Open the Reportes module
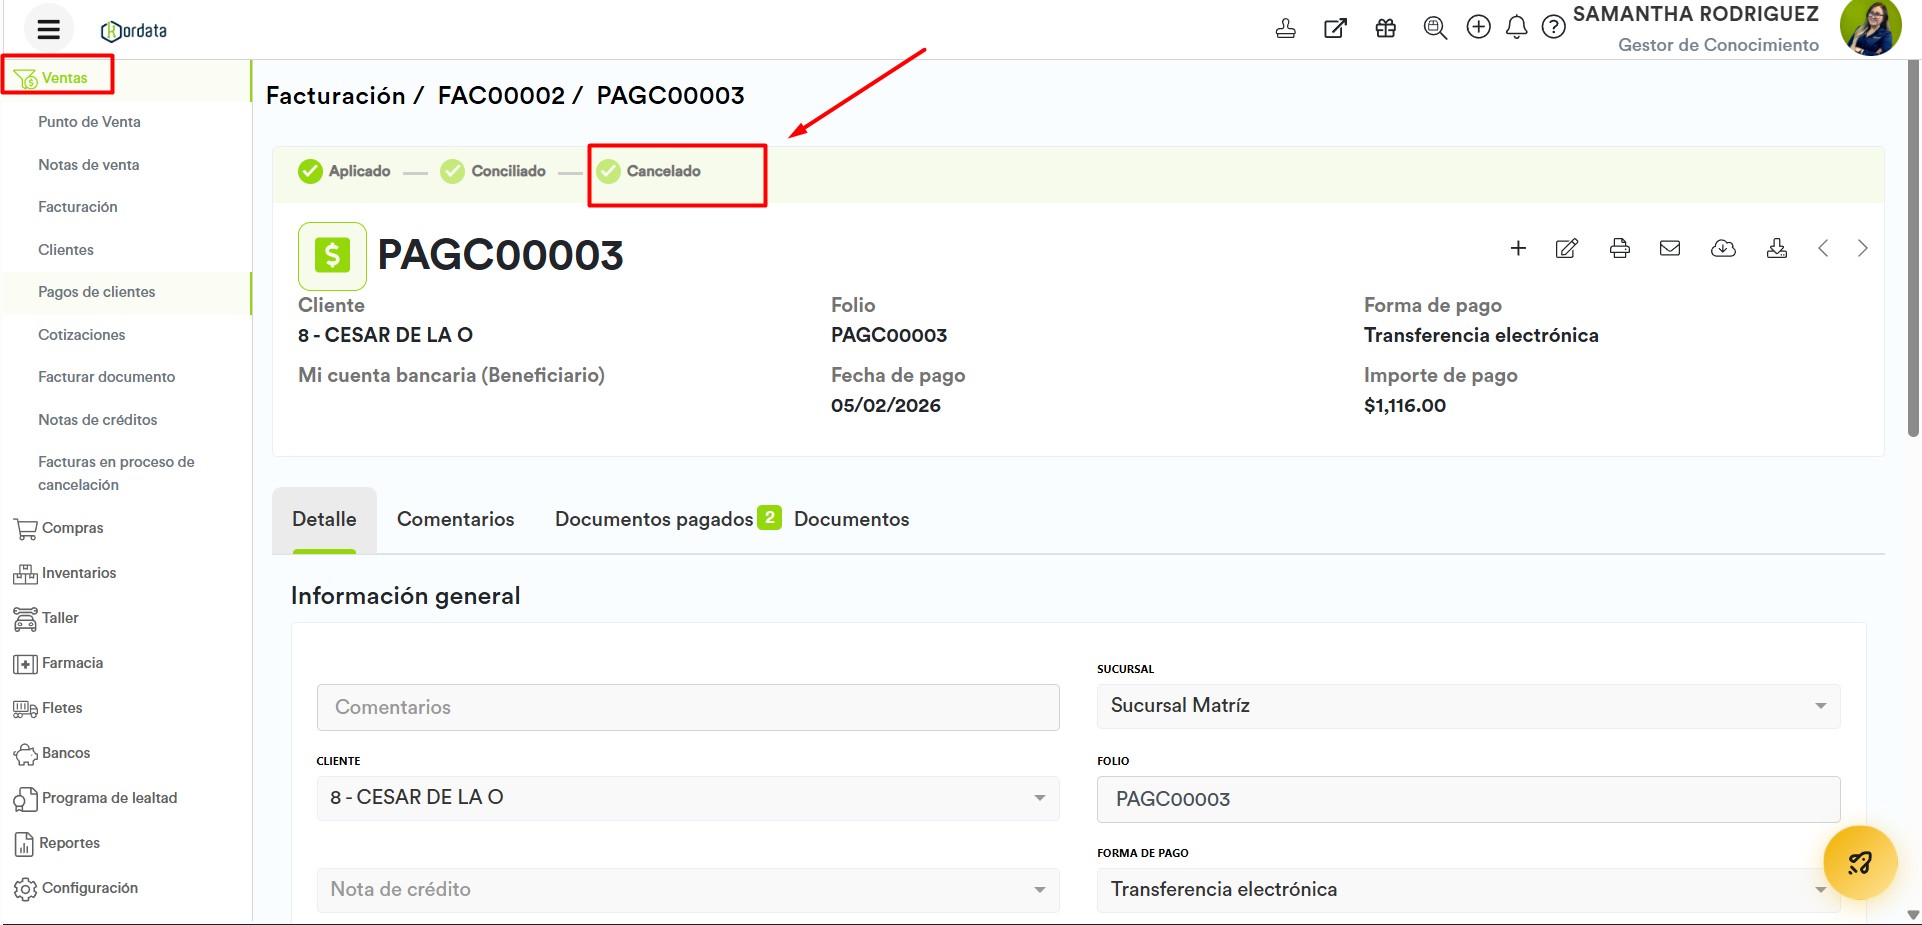This screenshot has width=1922, height=925. 57,843
